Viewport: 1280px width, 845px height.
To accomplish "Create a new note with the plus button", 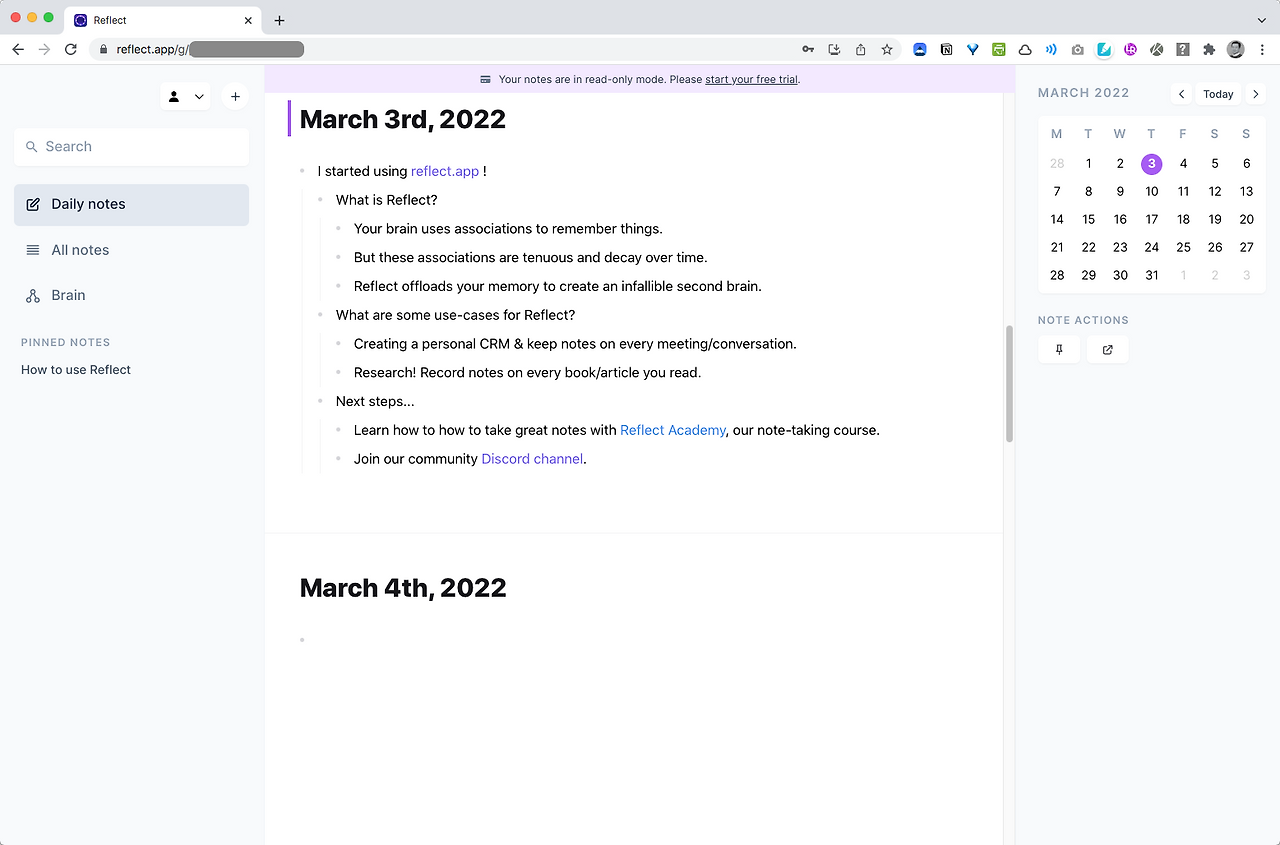I will coord(235,97).
